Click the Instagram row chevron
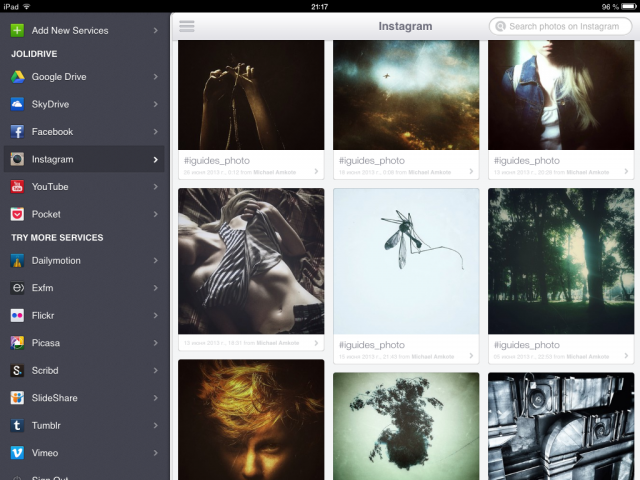640x480 pixels. point(156,159)
